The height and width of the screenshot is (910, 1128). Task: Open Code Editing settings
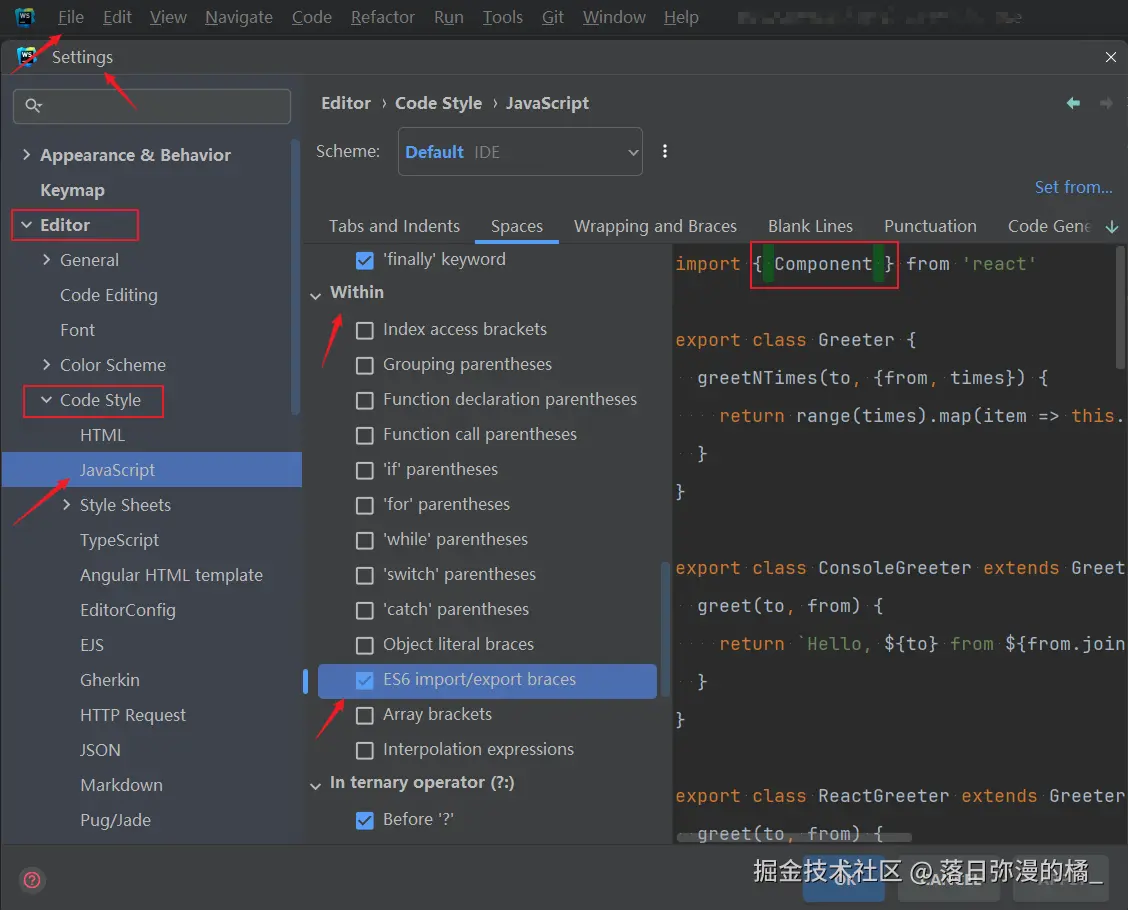(x=109, y=295)
